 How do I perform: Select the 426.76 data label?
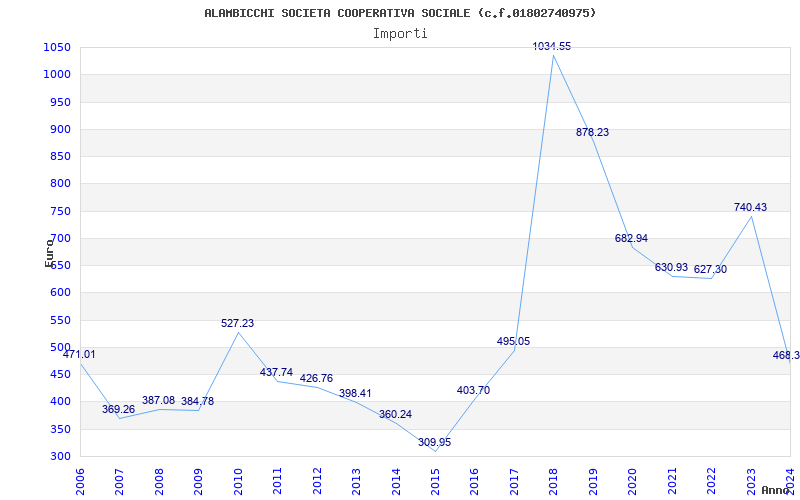[x=316, y=379]
